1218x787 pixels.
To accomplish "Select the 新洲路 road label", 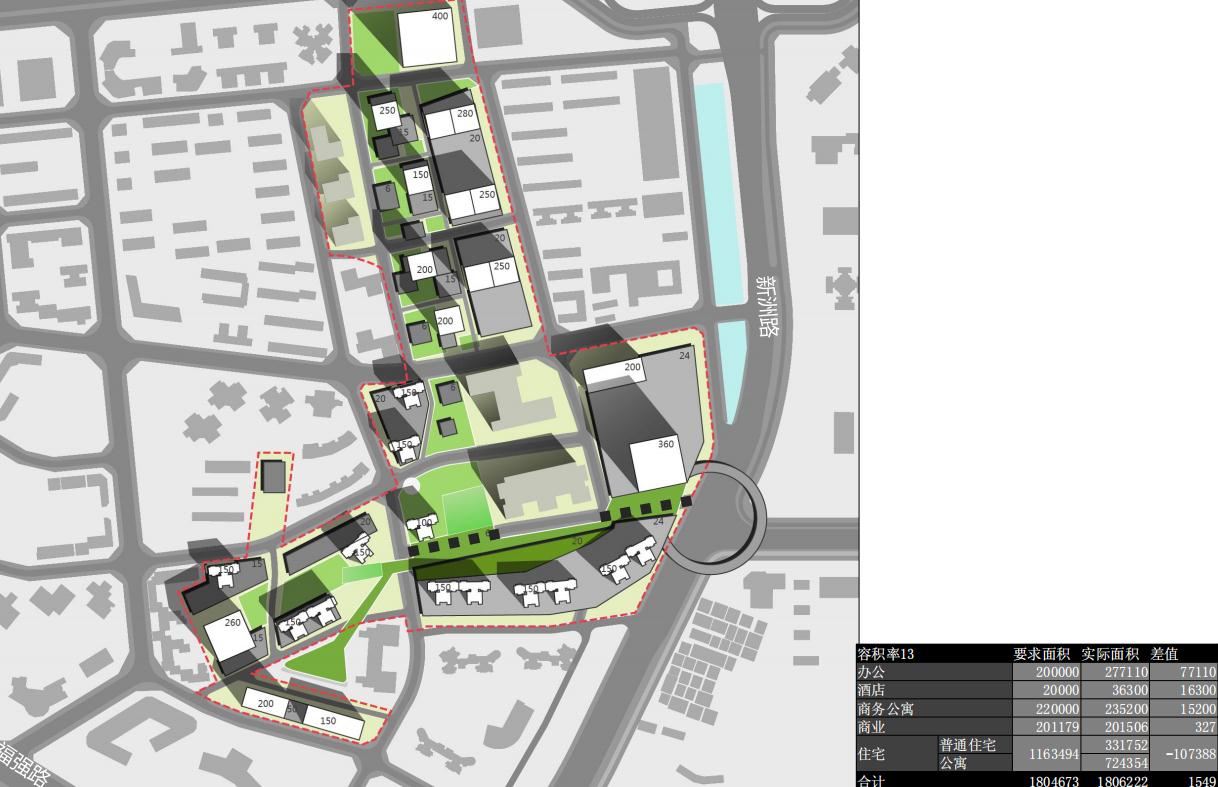I will tap(767, 307).
